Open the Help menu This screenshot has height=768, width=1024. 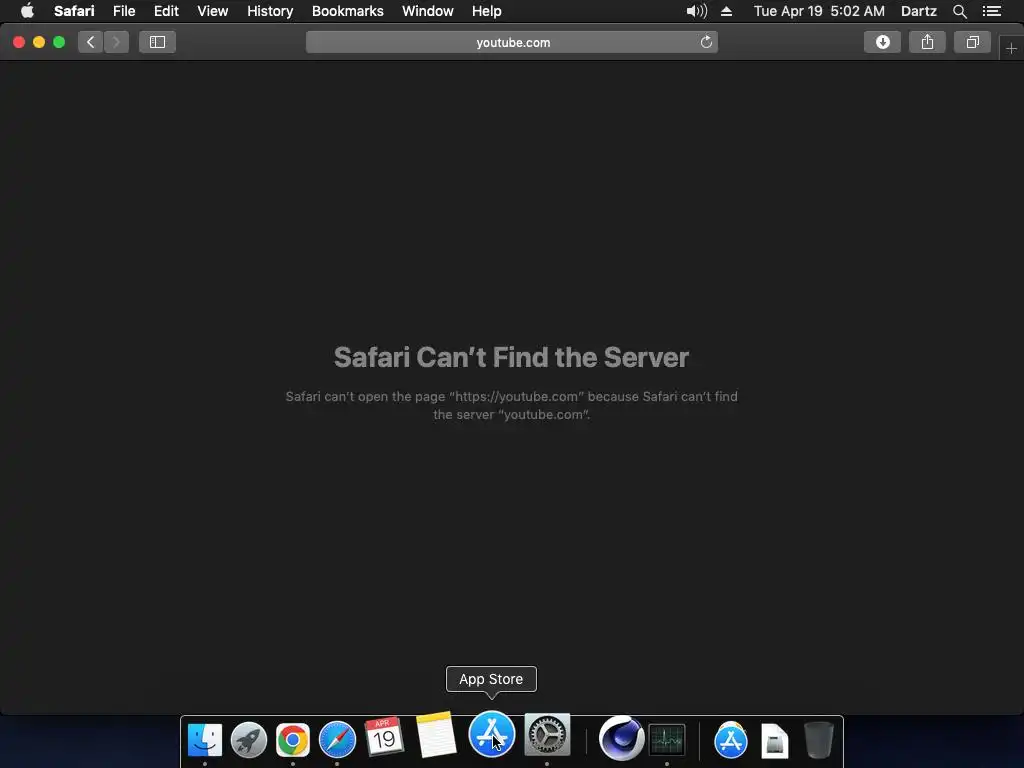[x=487, y=11]
